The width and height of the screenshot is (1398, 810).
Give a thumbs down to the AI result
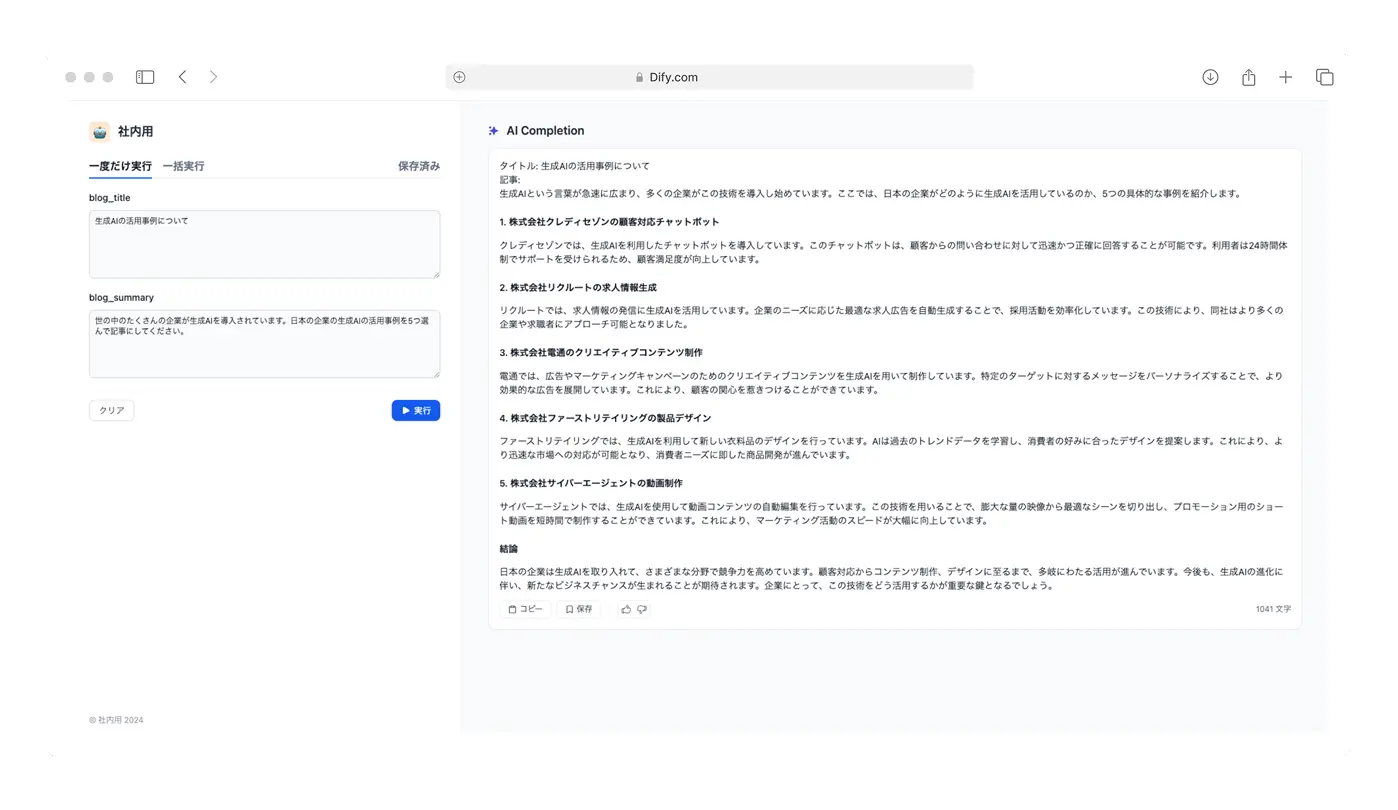pos(642,608)
